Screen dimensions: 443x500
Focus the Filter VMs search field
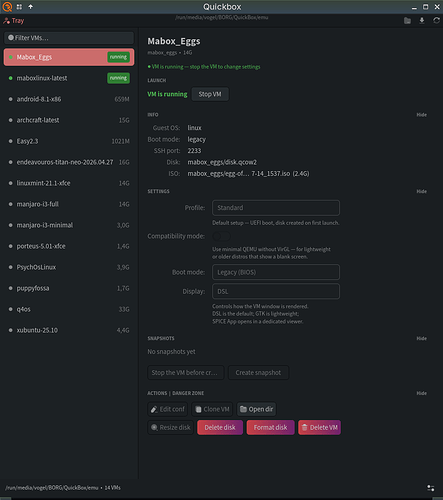click(69, 38)
